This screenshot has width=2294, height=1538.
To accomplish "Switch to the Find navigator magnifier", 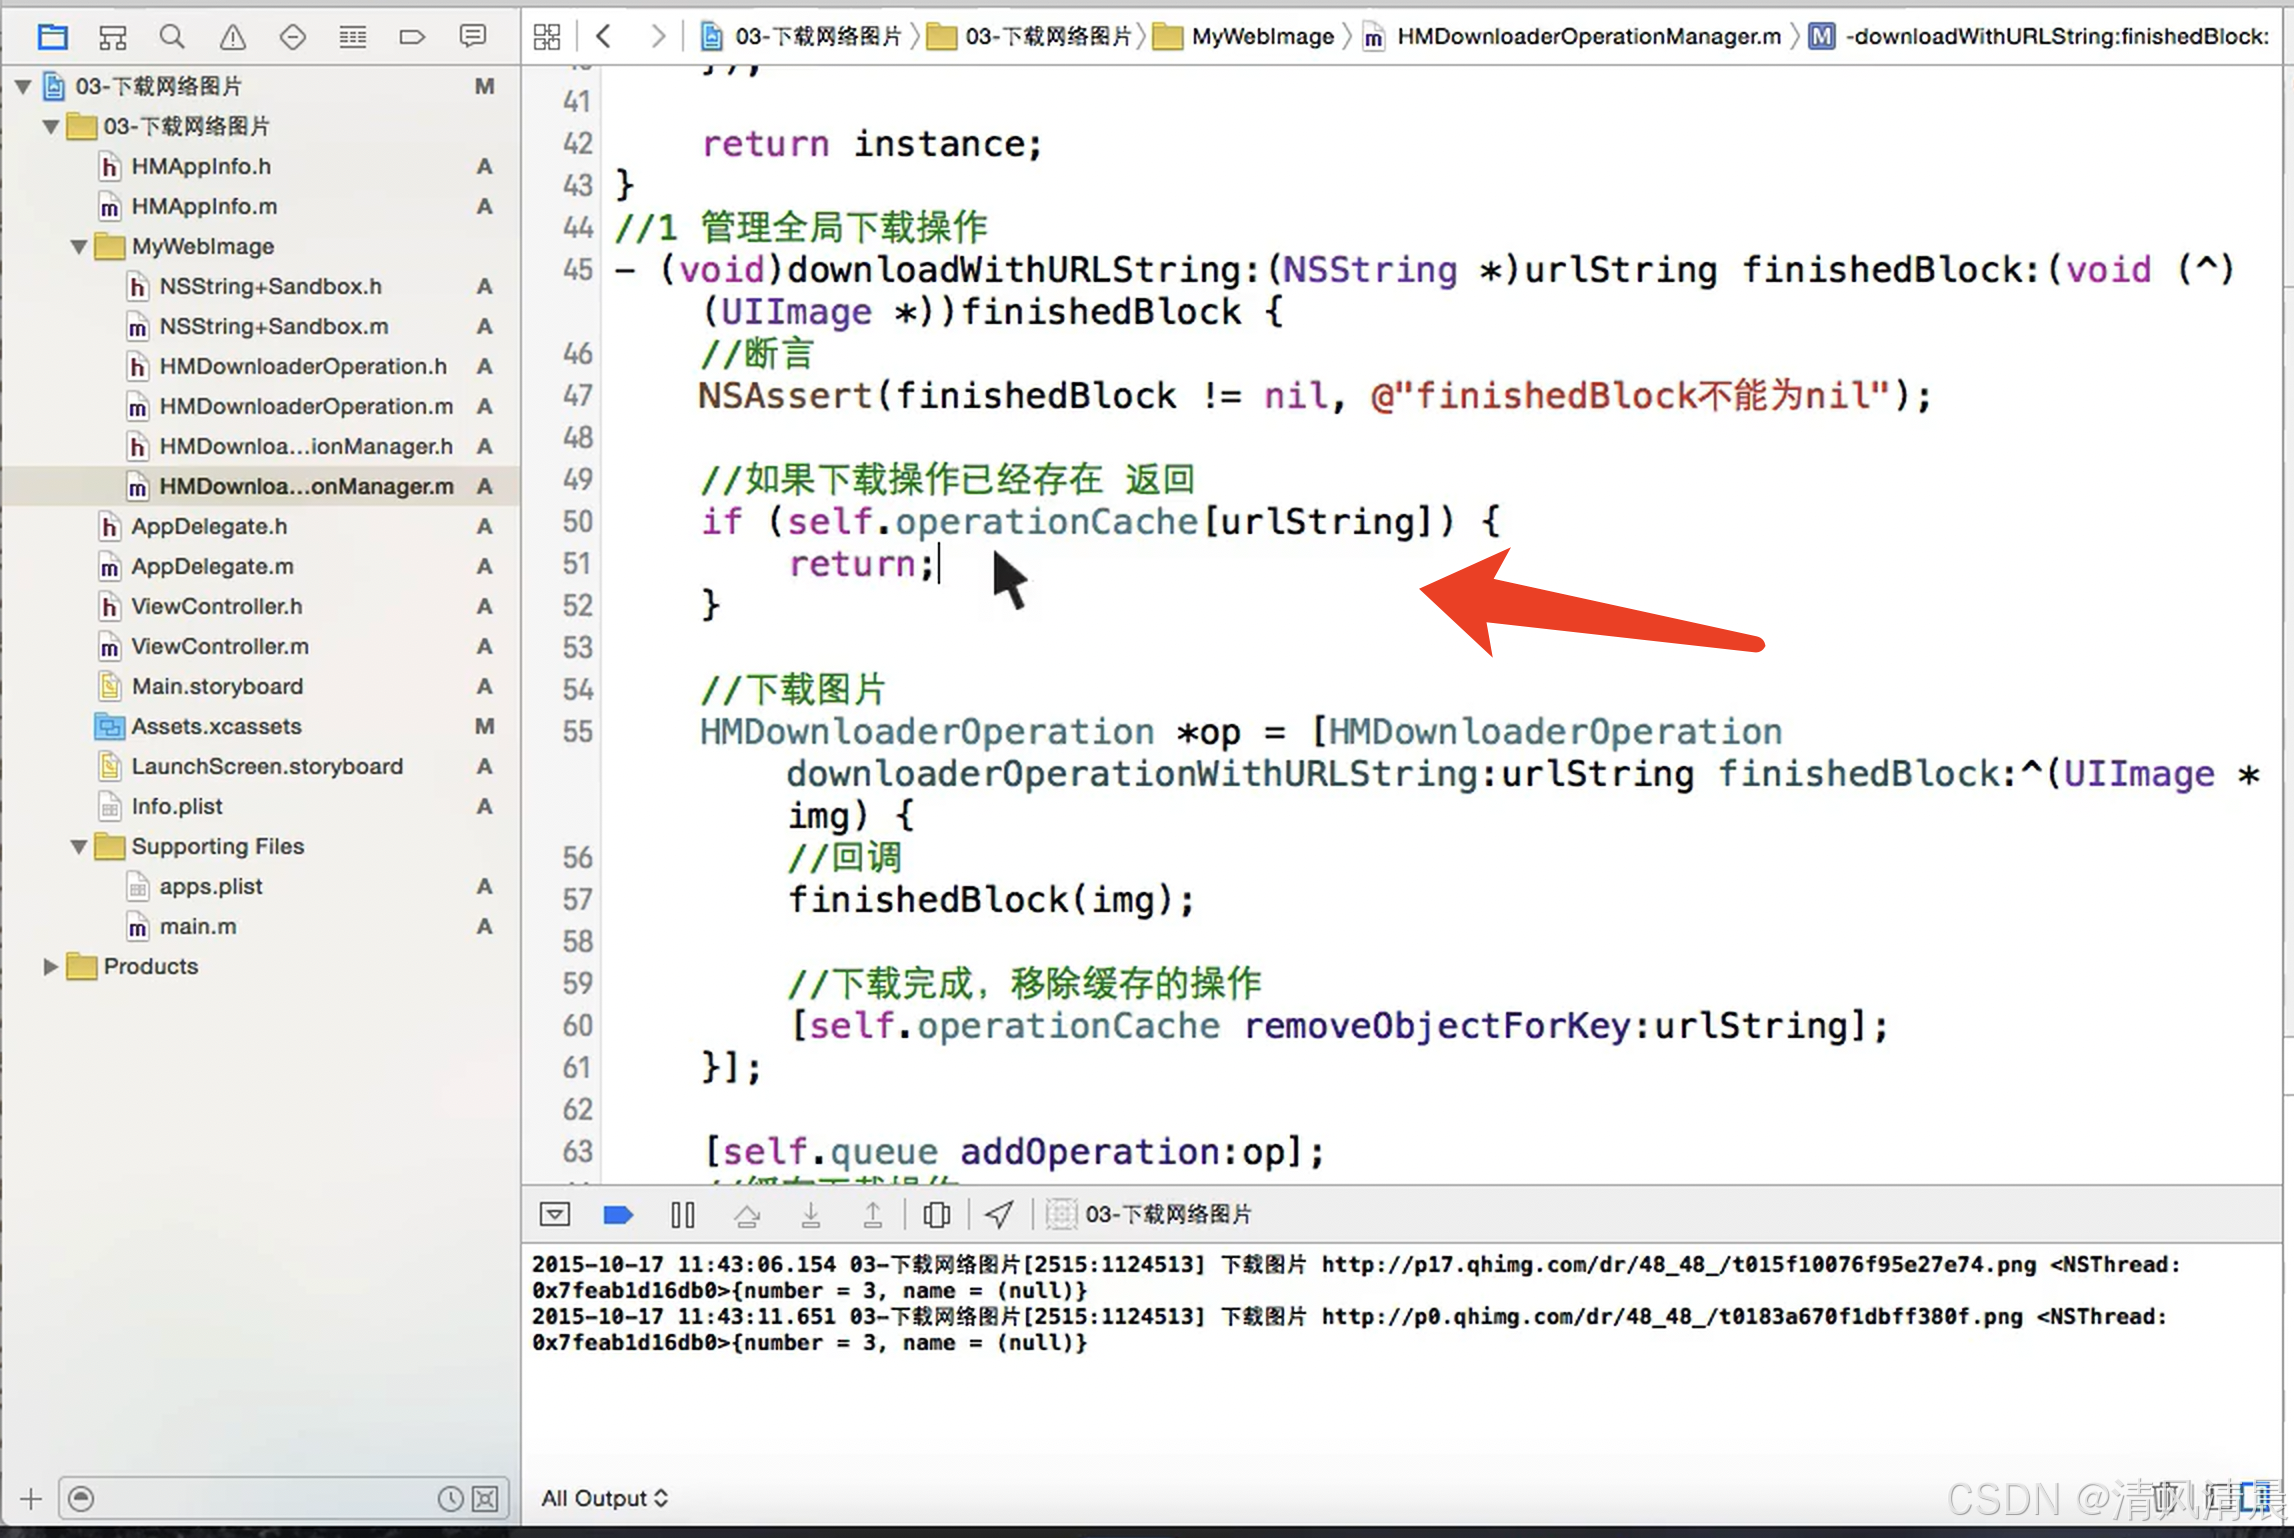I will 172,38.
